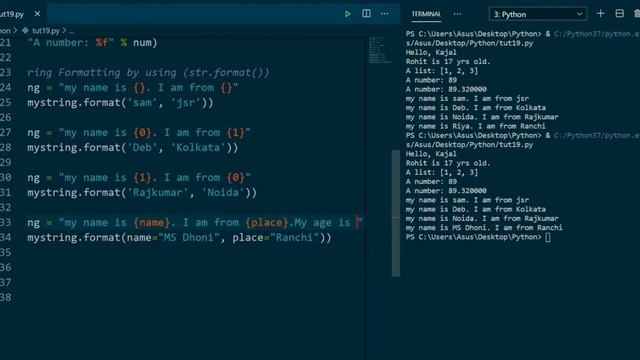Run the Python file with play icon

(347, 14)
